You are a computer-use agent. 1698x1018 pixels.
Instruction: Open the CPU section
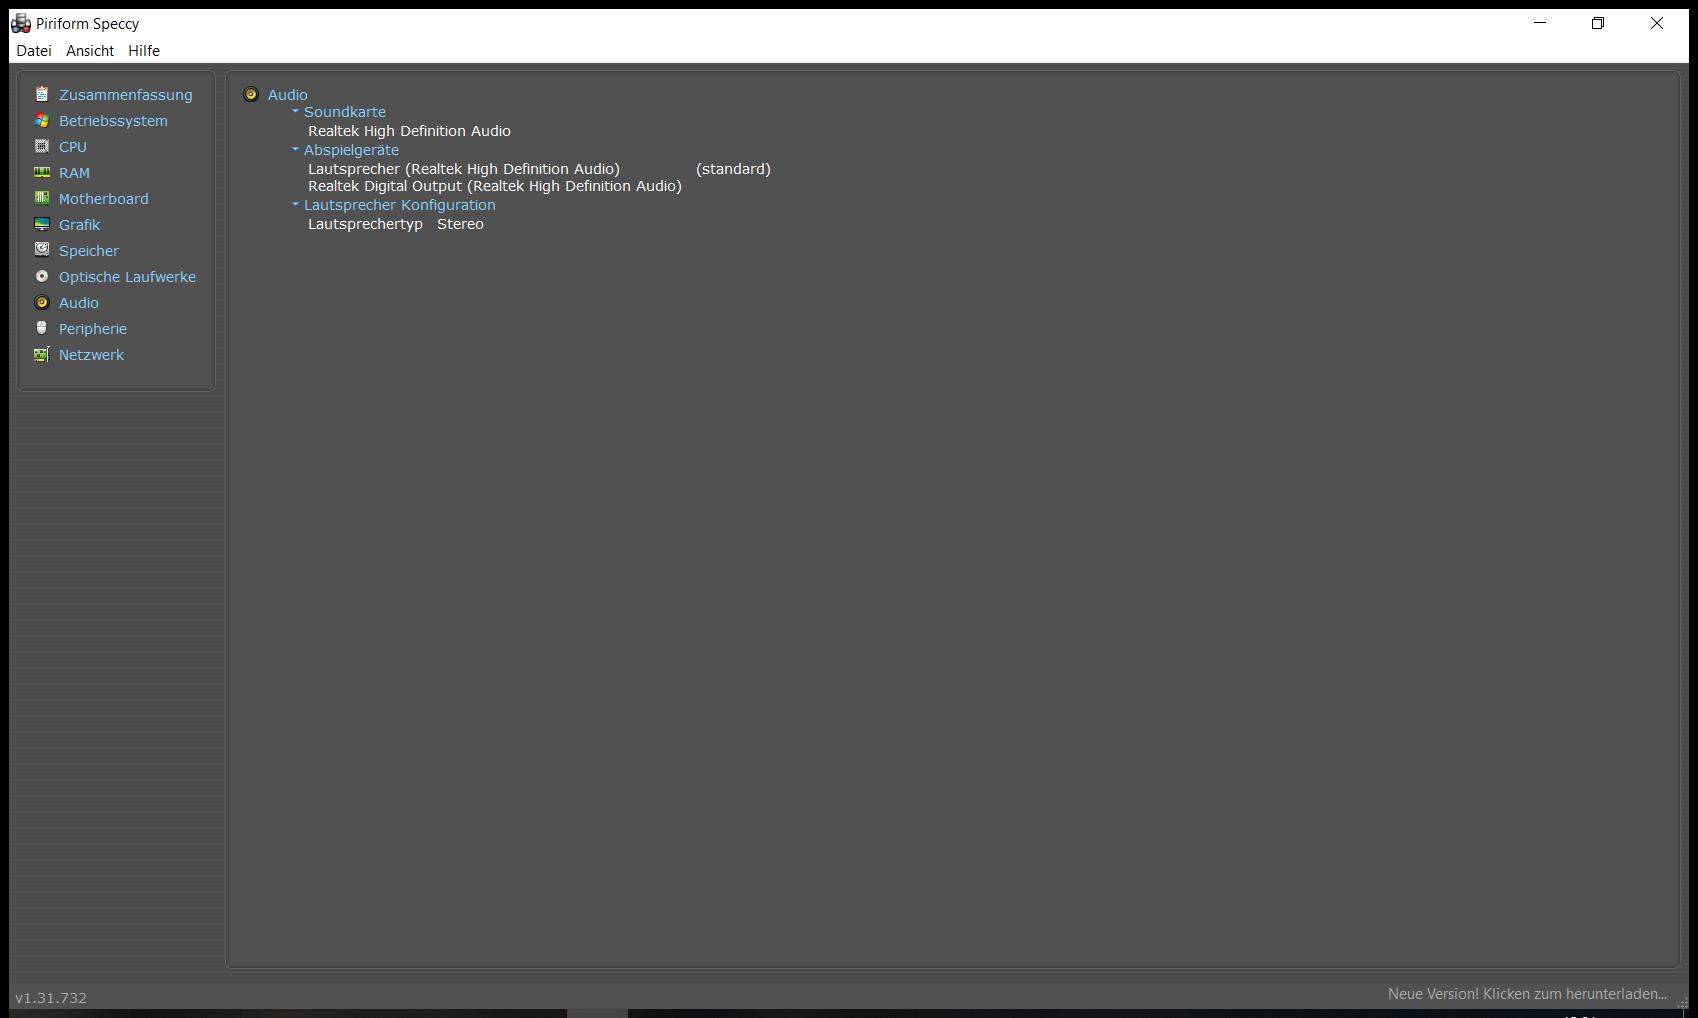[x=73, y=147]
